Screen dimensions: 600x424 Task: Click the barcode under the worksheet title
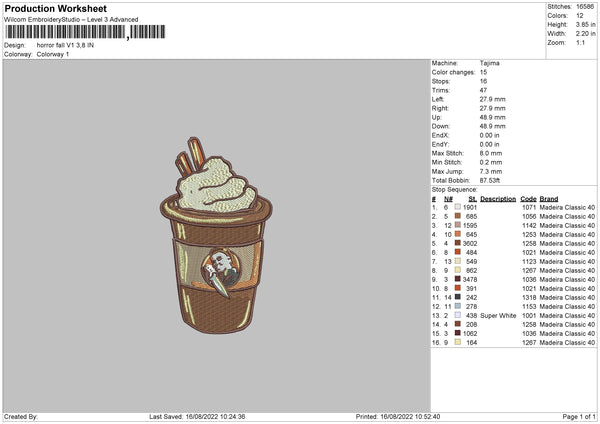85,32
